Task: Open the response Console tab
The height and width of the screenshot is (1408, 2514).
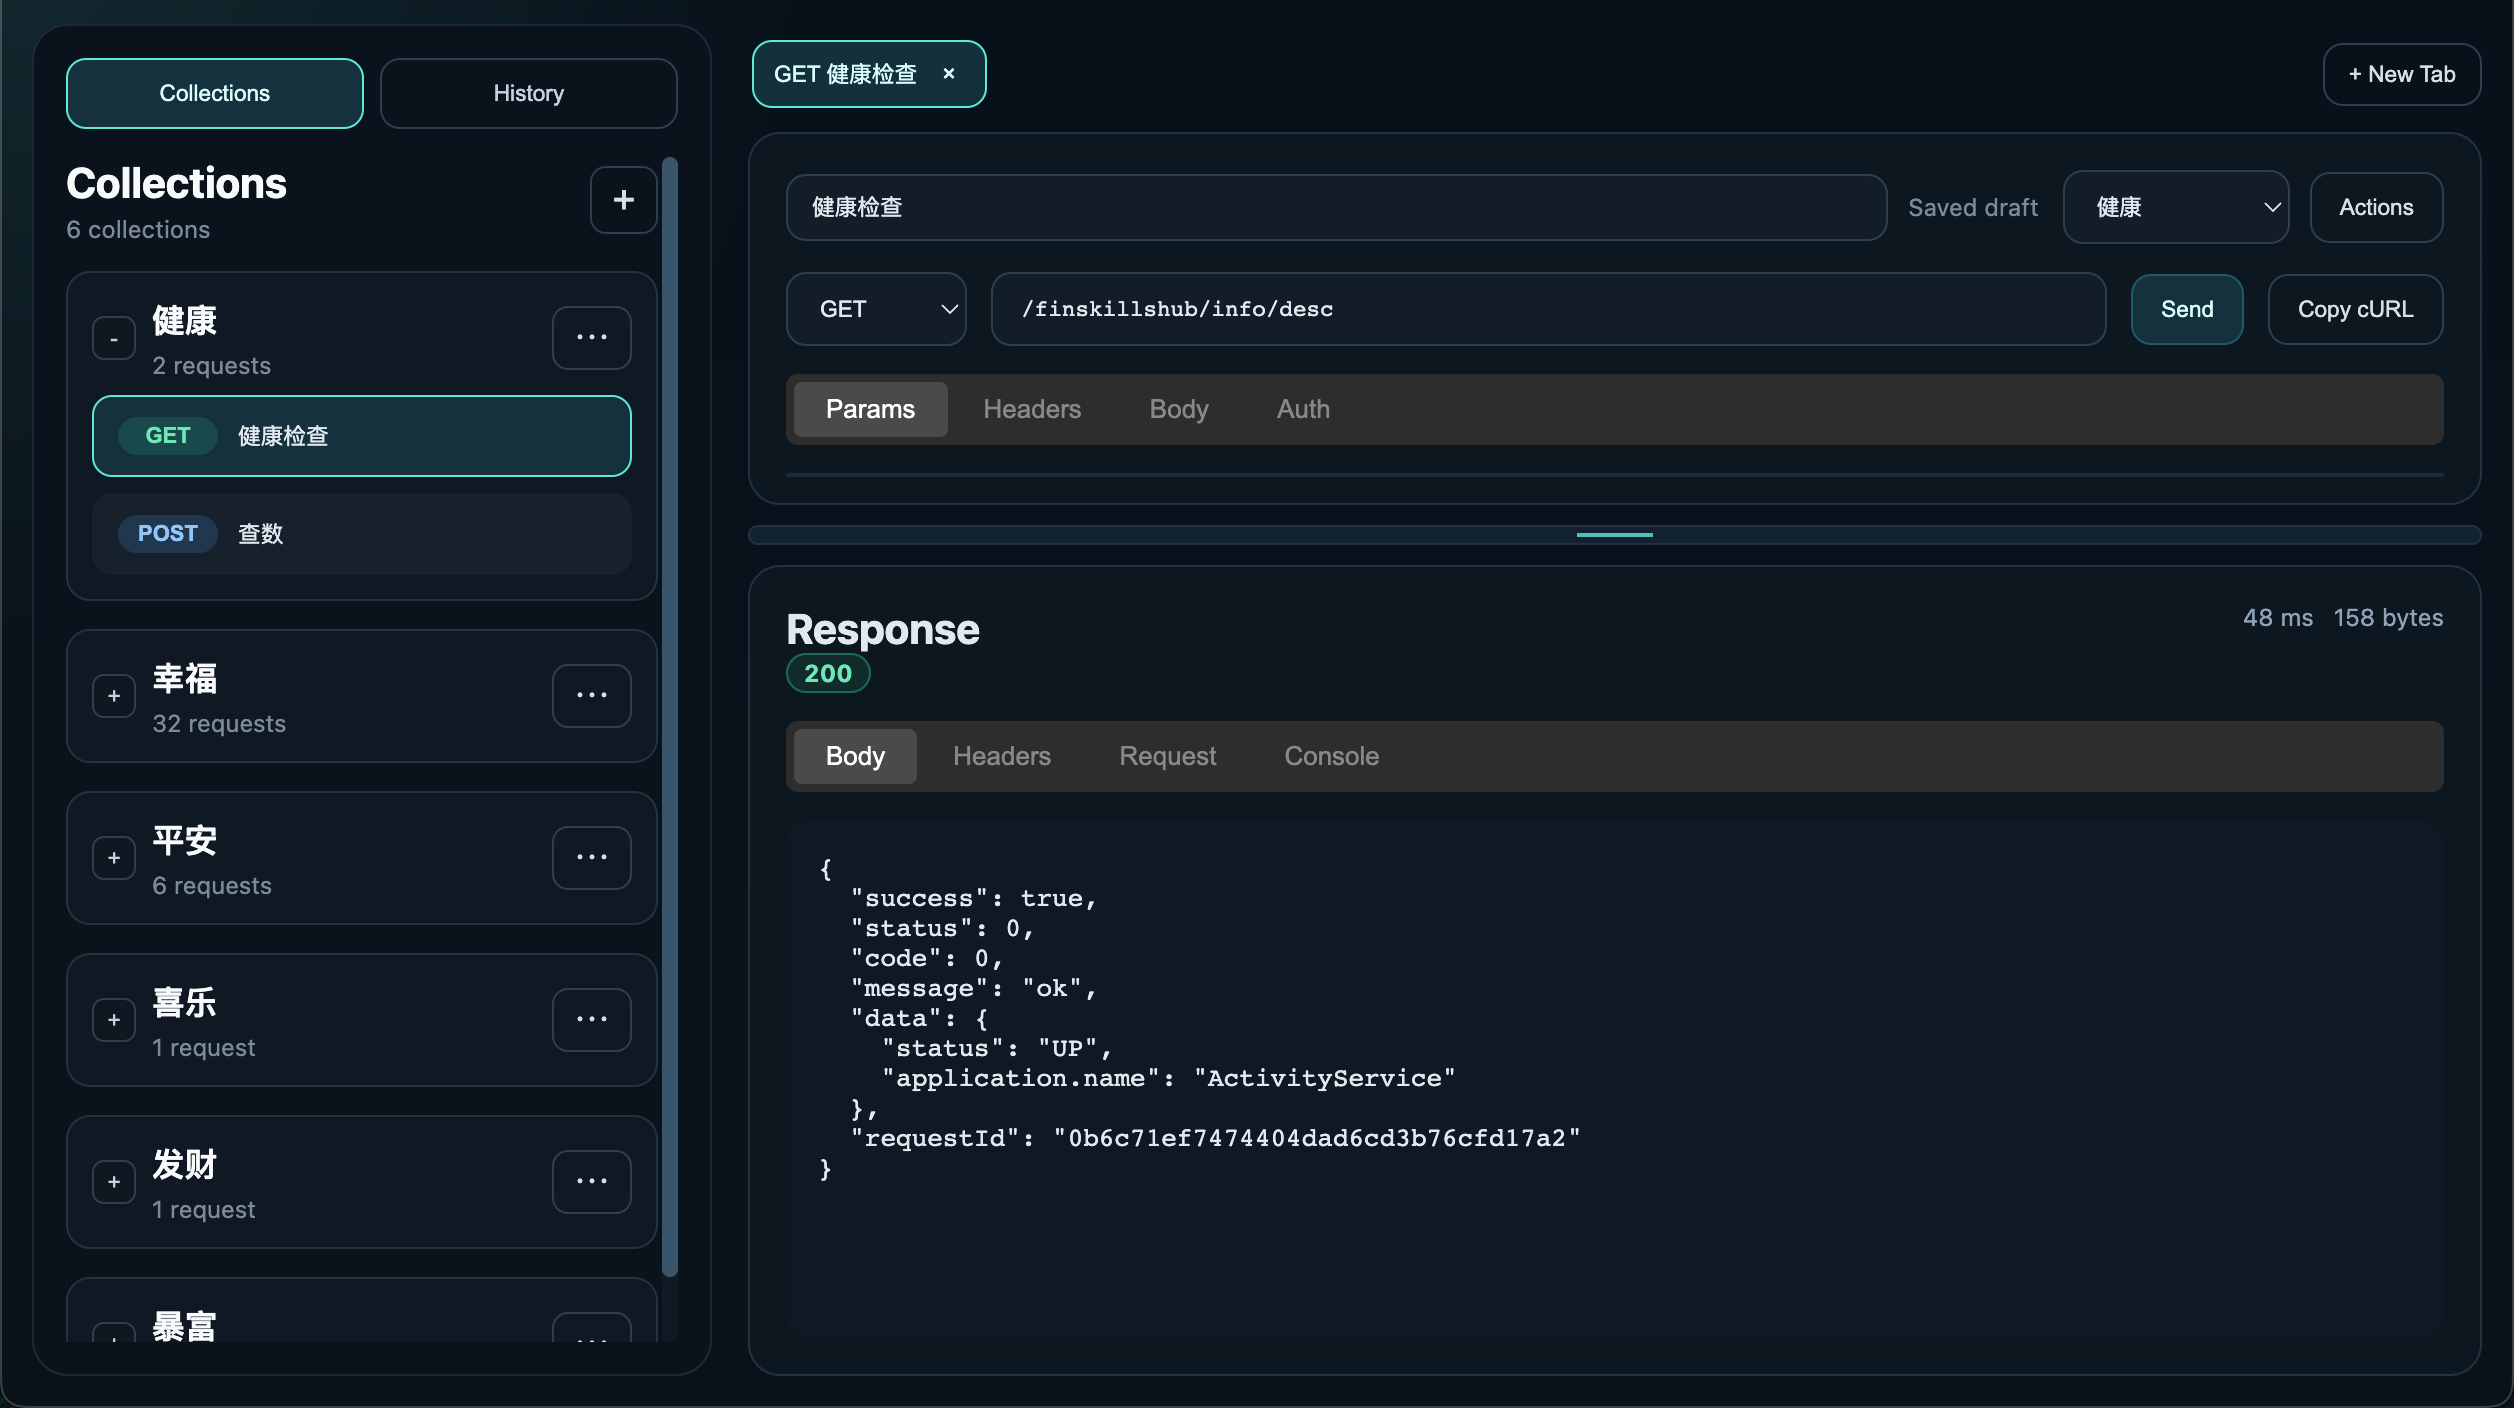Action: click(x=1330, y=756)
